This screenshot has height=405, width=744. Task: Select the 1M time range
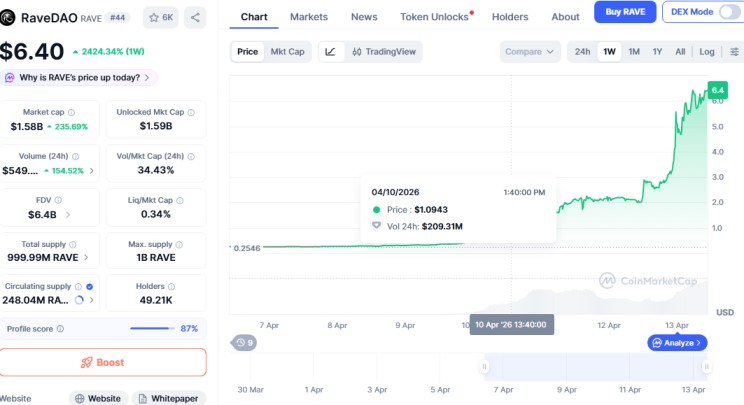coord(634,52)
